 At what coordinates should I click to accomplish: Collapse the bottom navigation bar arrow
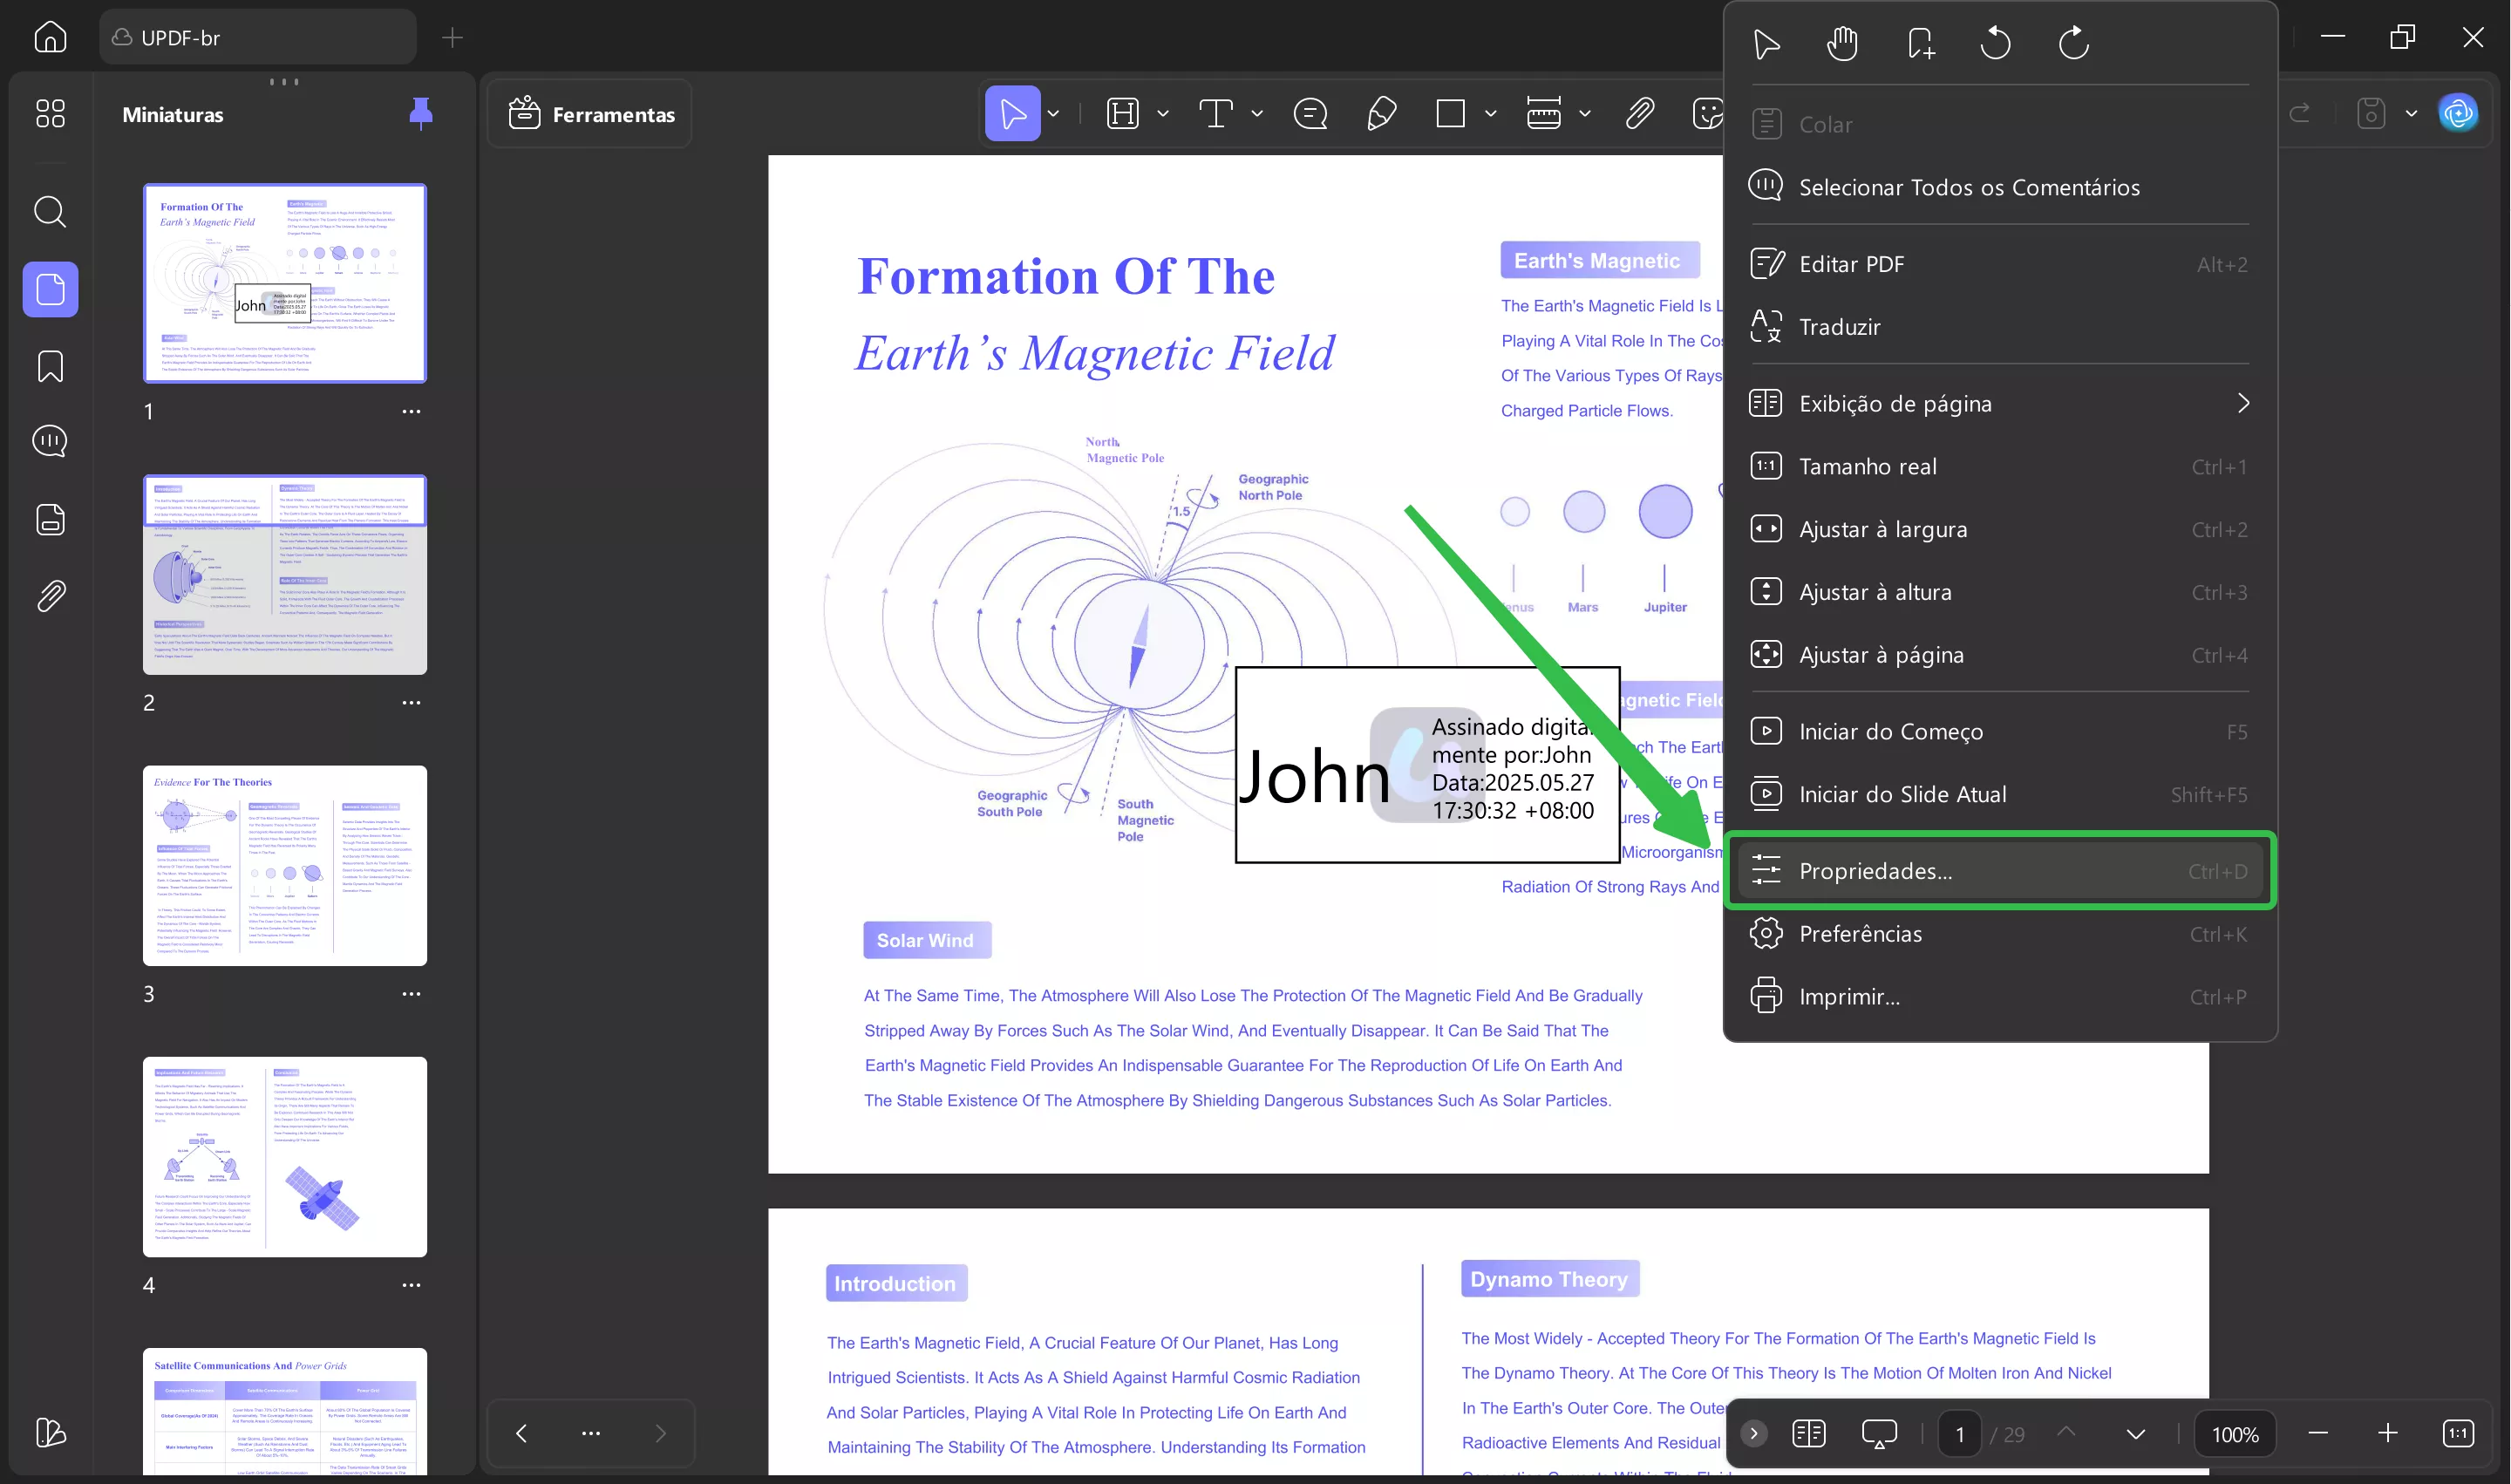point(1753,1434)
